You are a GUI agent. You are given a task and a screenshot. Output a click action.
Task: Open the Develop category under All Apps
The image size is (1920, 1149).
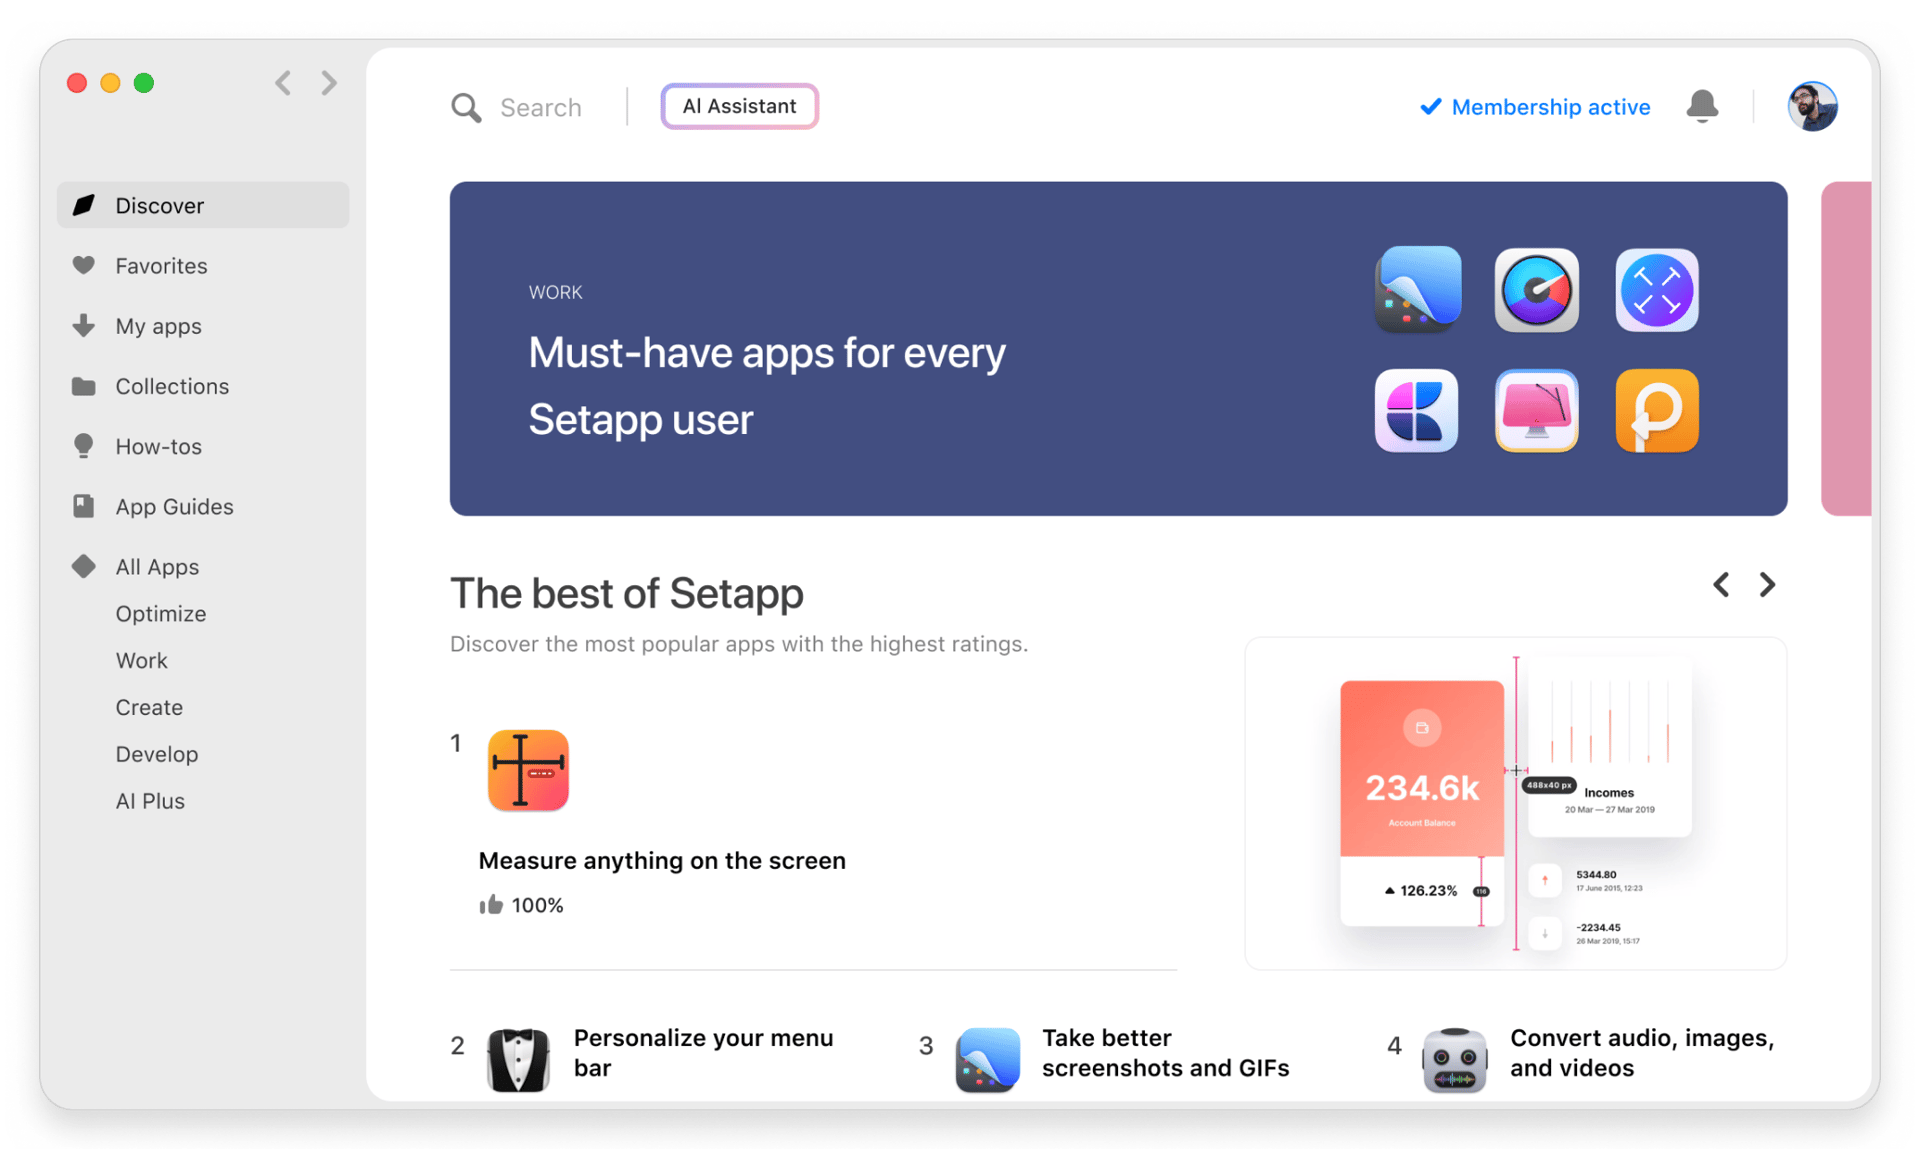pyautogui.click(x=157, y=754)
